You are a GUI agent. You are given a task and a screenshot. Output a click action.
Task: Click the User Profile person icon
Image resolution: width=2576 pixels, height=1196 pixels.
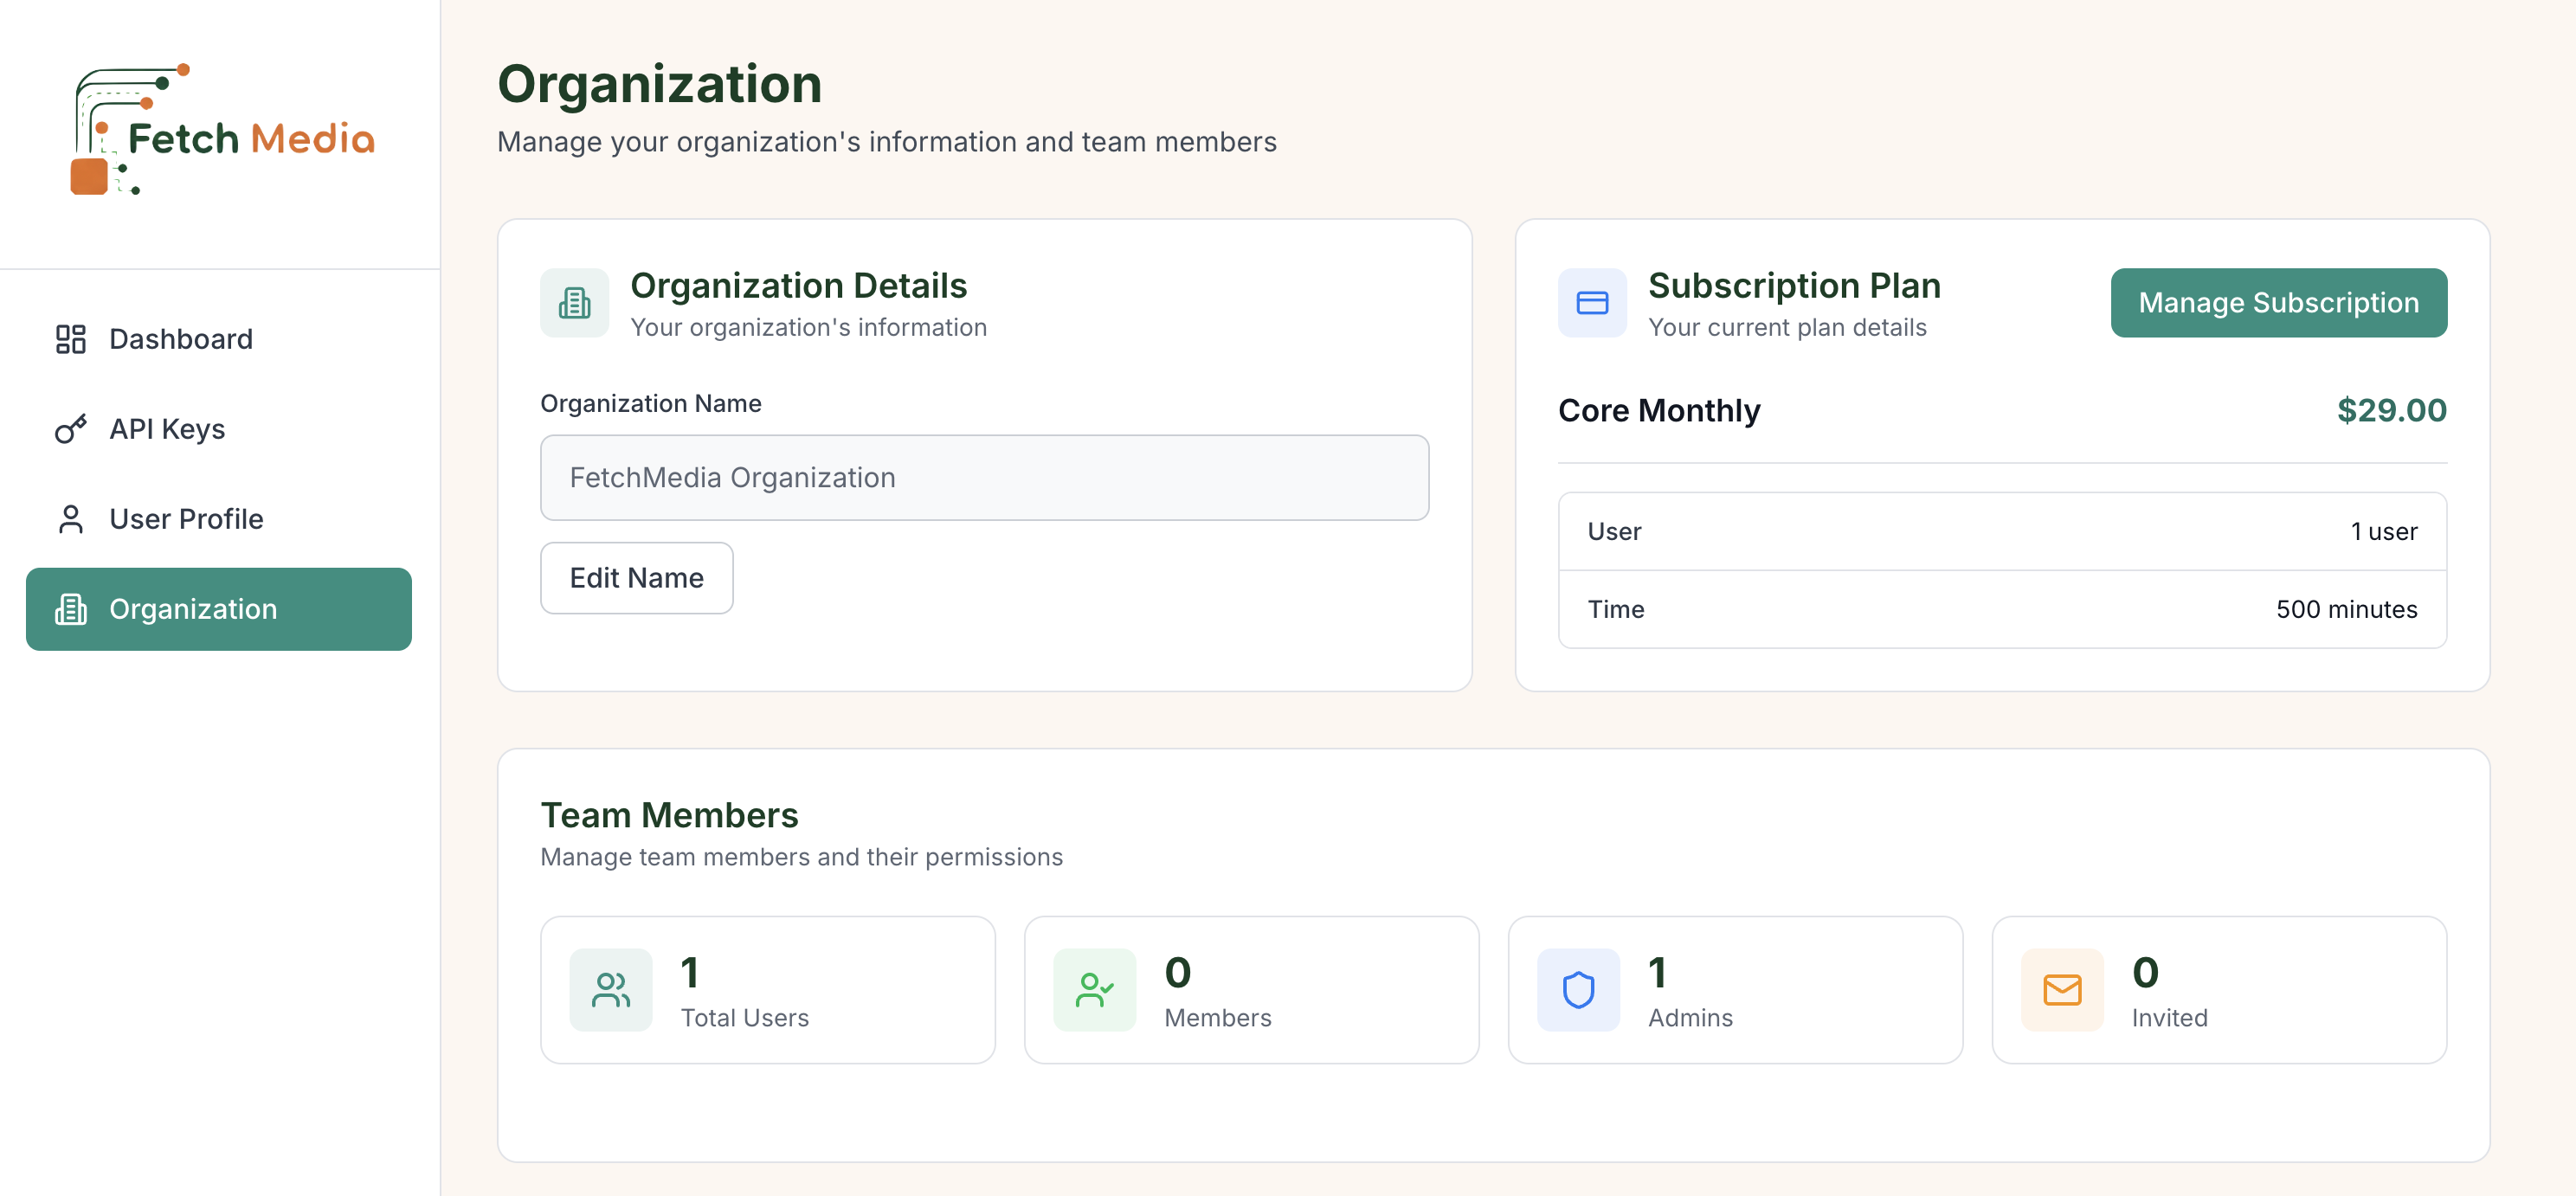click(x=68, y=519)
